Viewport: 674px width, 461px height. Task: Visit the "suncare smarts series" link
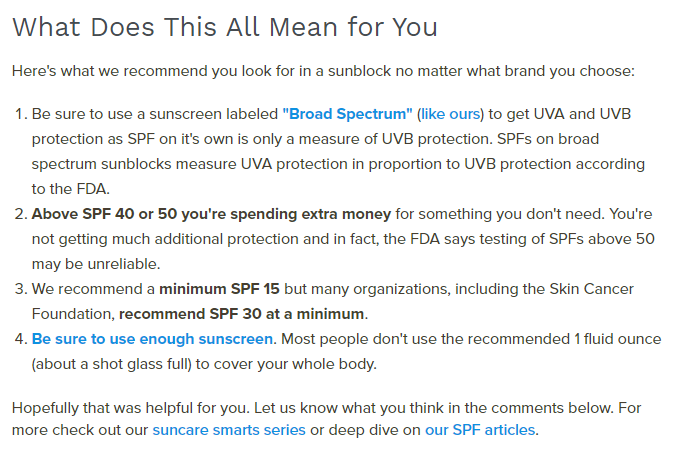point(229,430)
